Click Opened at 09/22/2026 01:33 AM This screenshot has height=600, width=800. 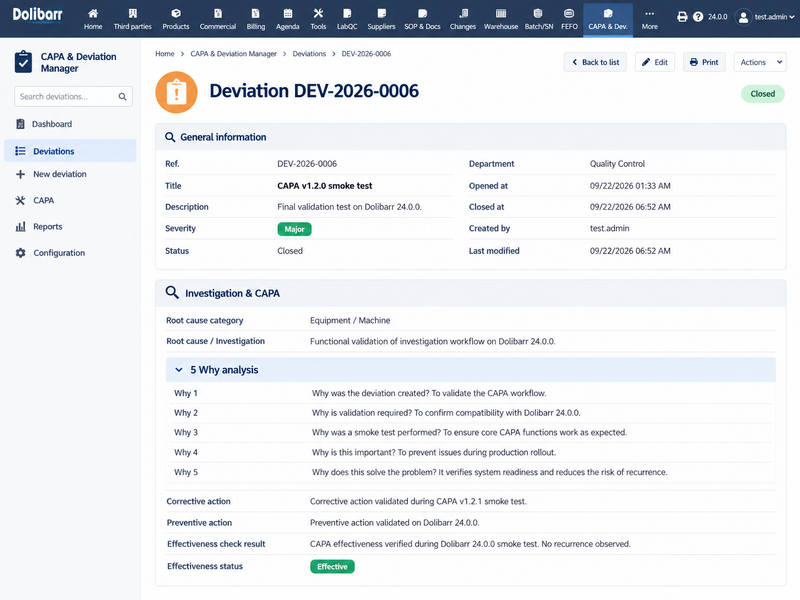630,186
